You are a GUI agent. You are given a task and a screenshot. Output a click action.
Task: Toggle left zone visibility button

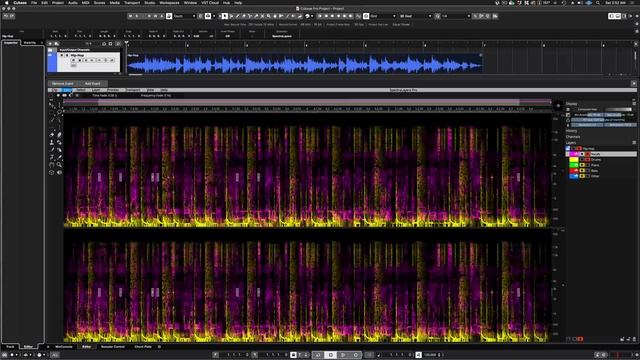[x=611, y=16]
